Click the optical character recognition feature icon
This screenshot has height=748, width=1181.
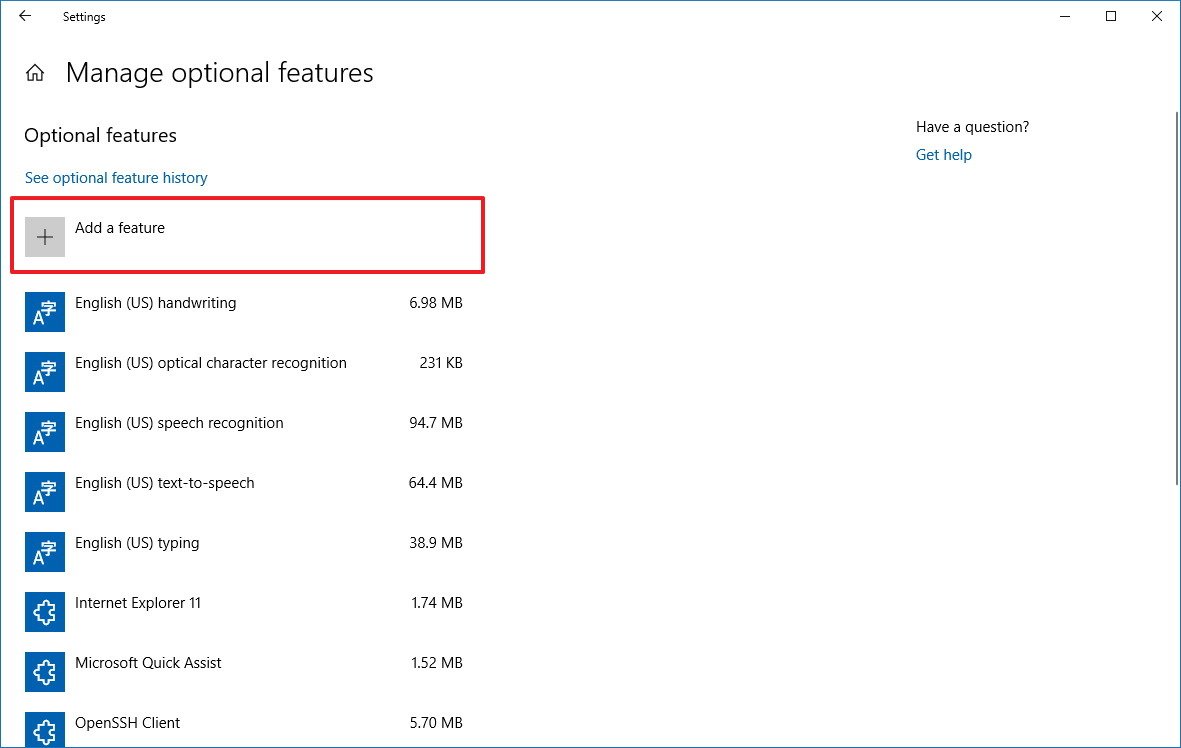pyautogui.click(x=45, y=372)
